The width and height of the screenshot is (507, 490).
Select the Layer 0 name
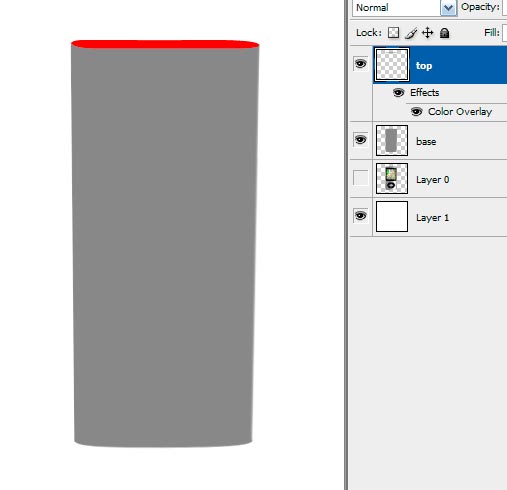(432, 180)
